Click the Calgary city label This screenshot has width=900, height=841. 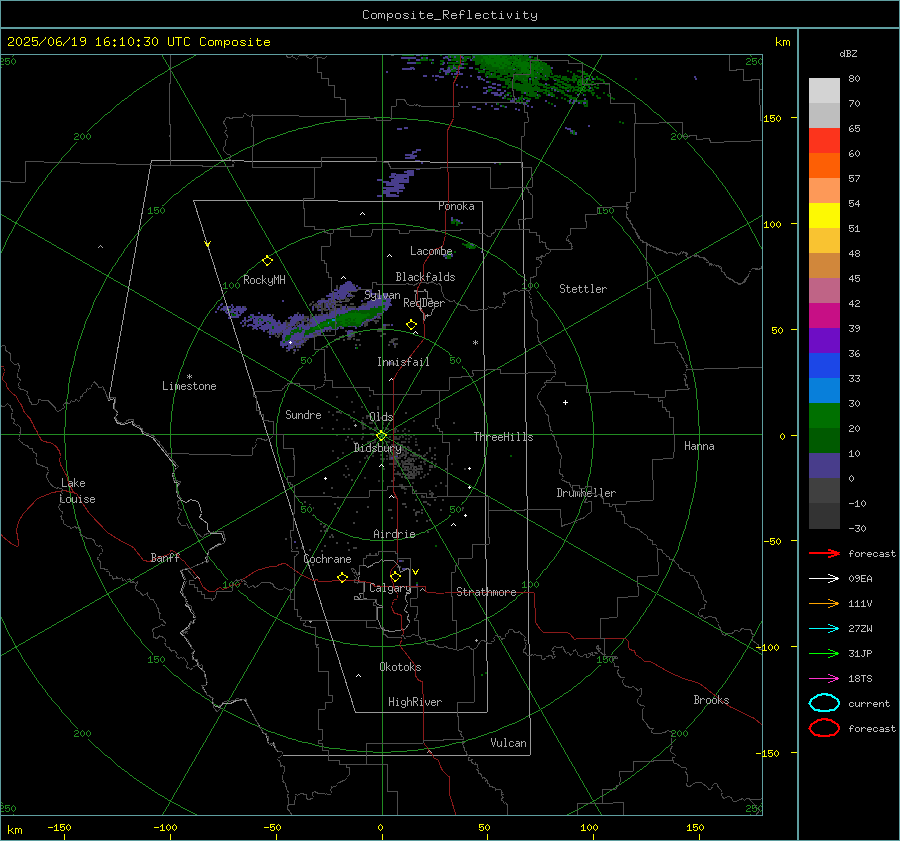point(390,588)
